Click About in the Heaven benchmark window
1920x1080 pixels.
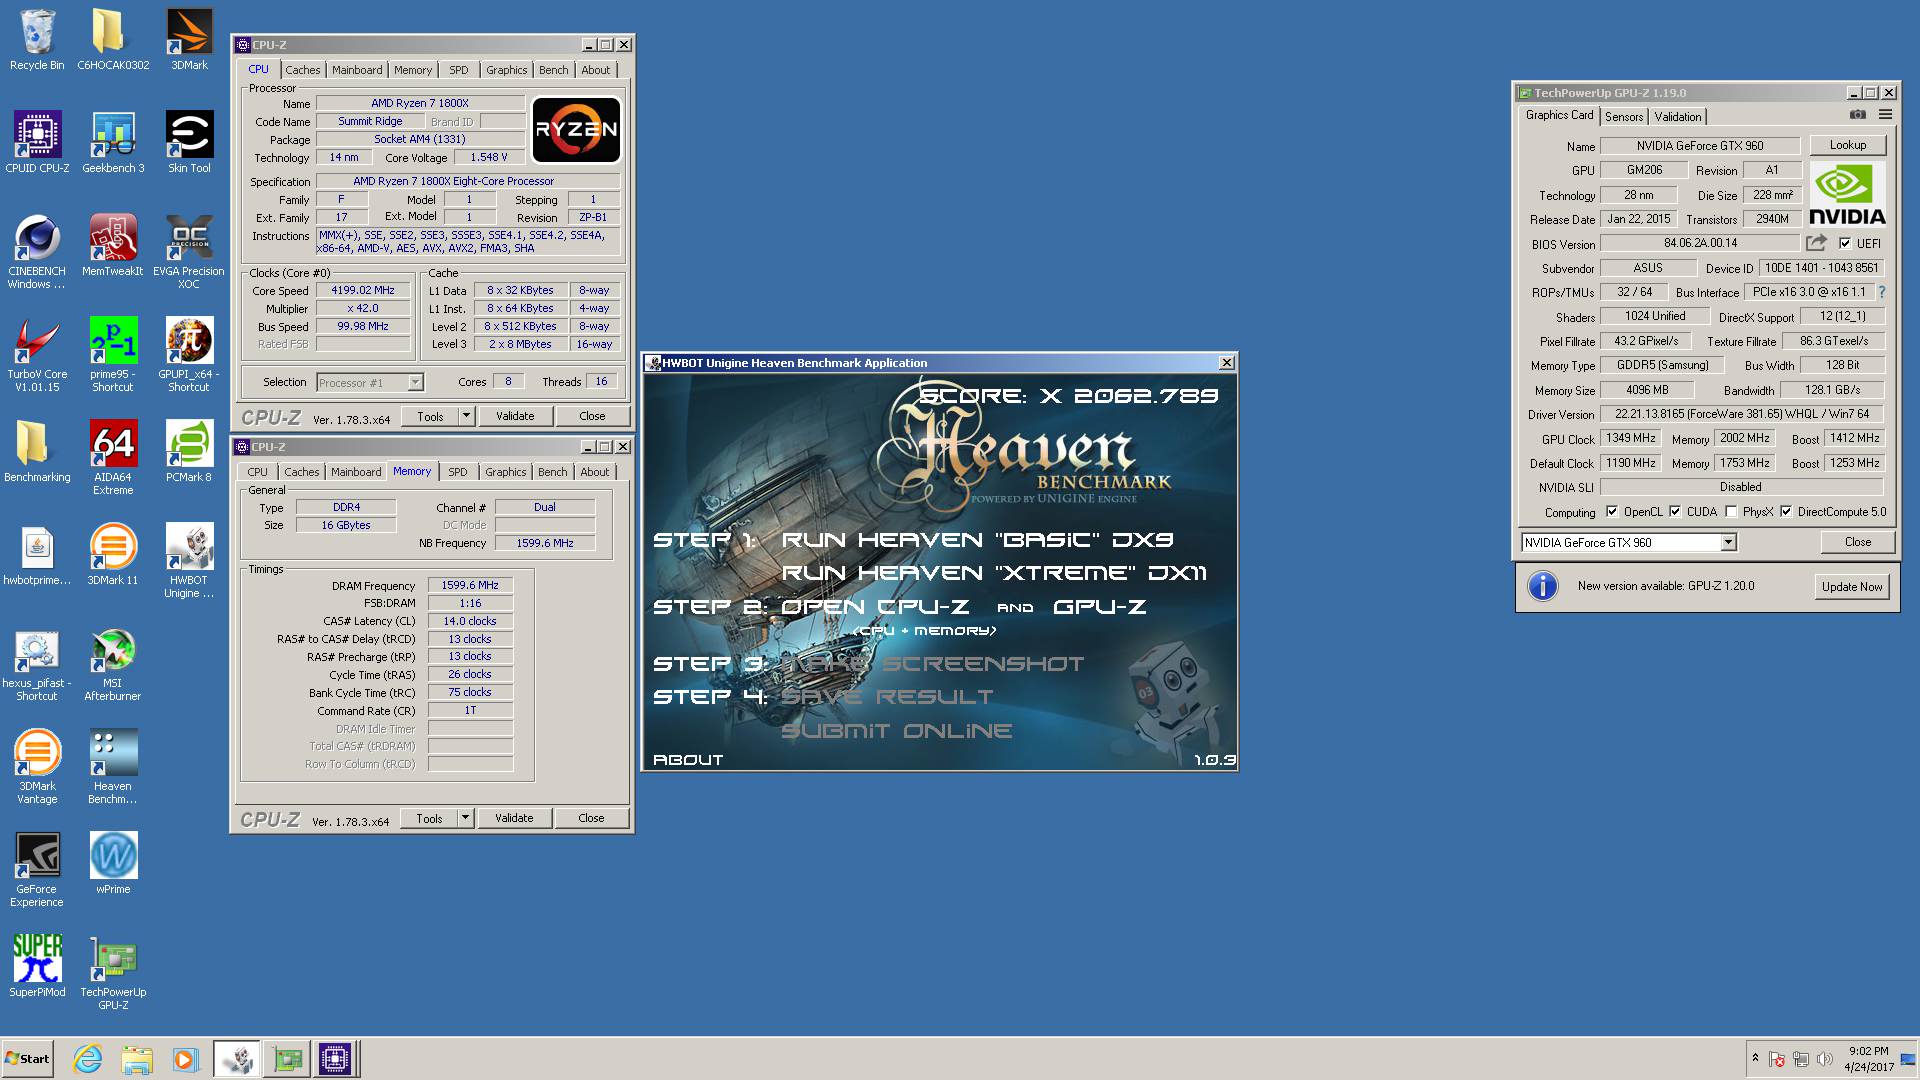tap(688, 760)
